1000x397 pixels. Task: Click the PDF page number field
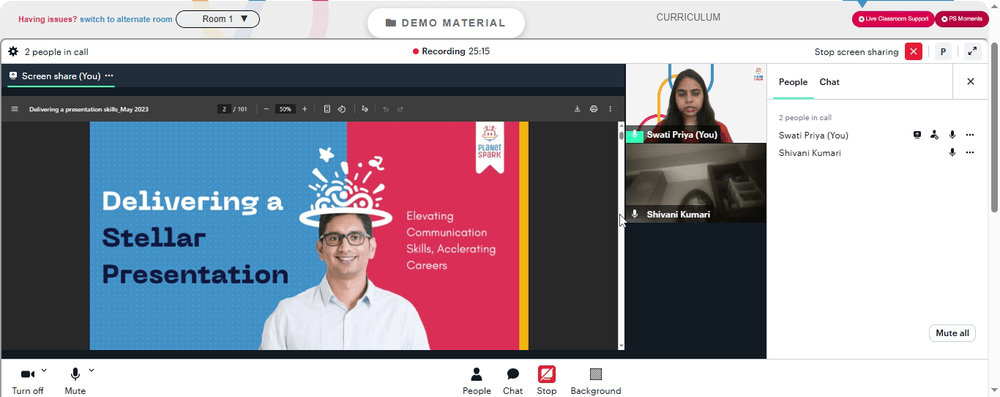point(224,109)
